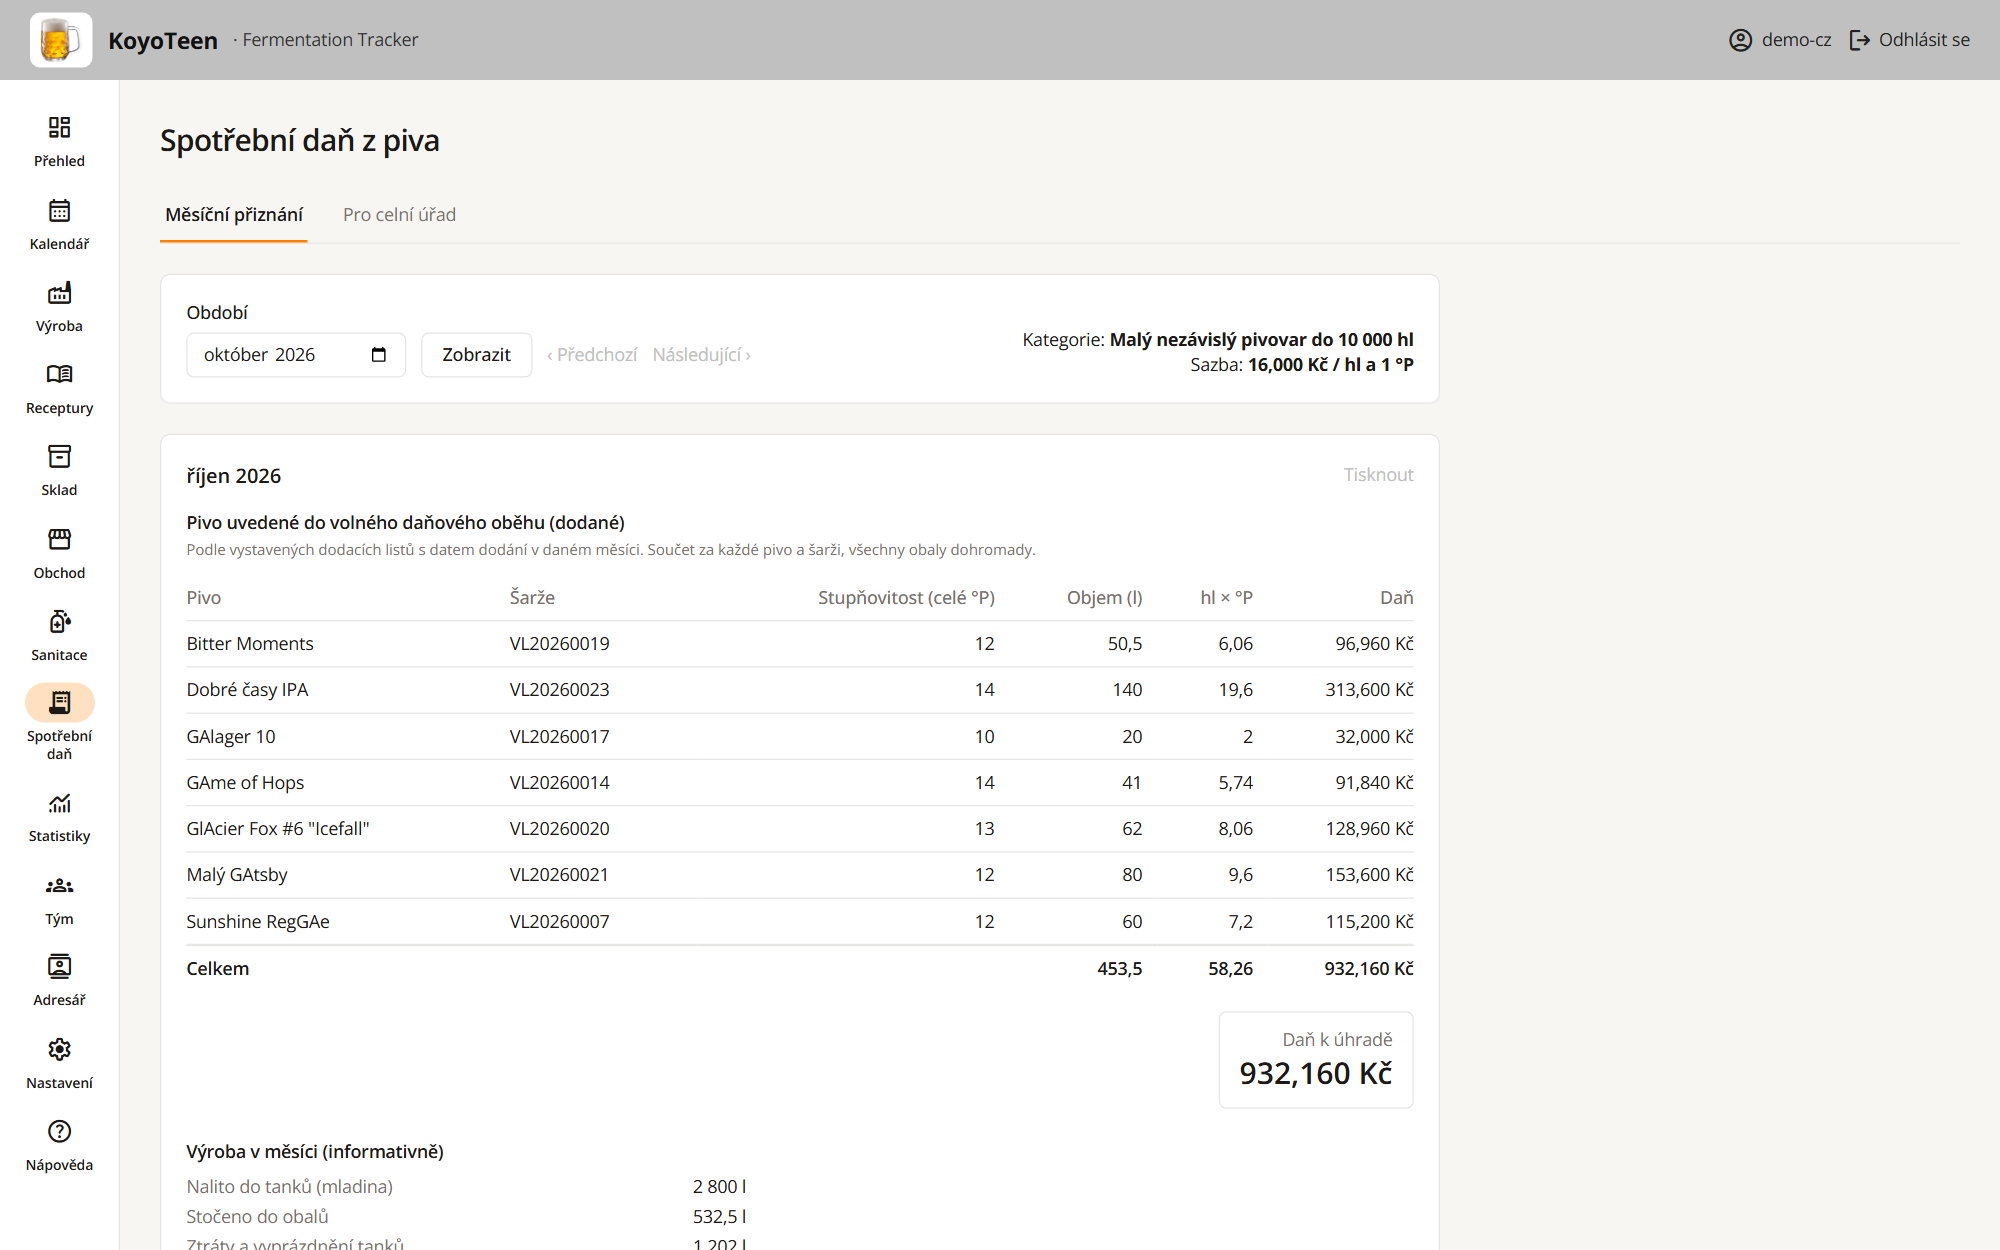Viewport: 2000px width, 1250px height.
Task: Open the Tým people icon
Action: click(59, 886)
